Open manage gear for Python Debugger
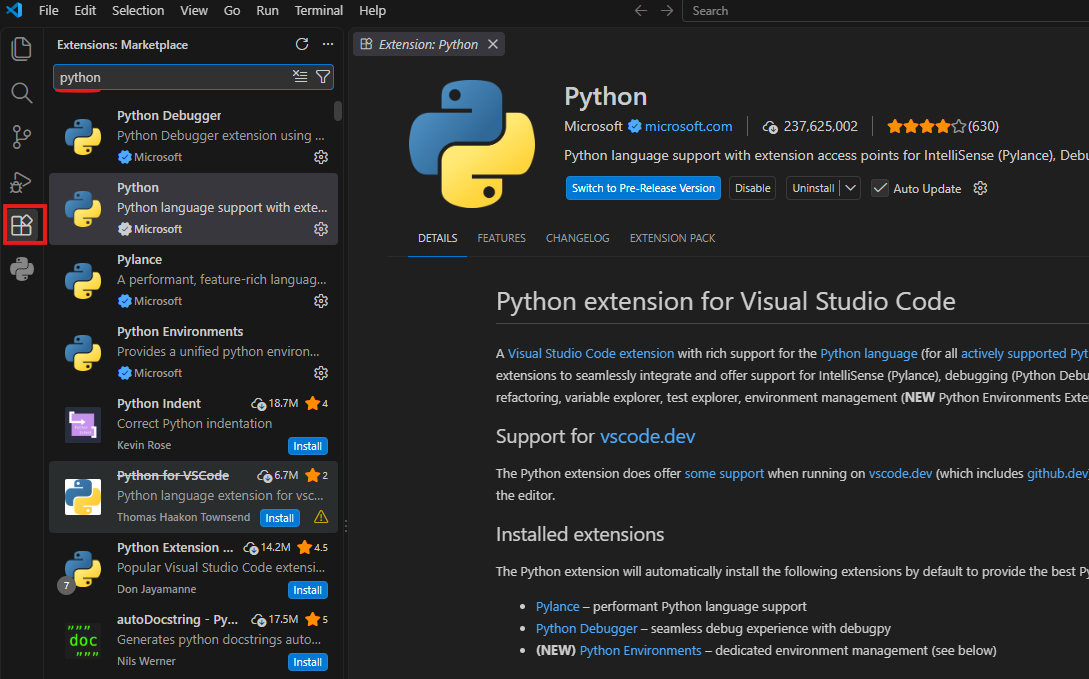The height and width of the screenshot is (679, 1089). (321, 157)
